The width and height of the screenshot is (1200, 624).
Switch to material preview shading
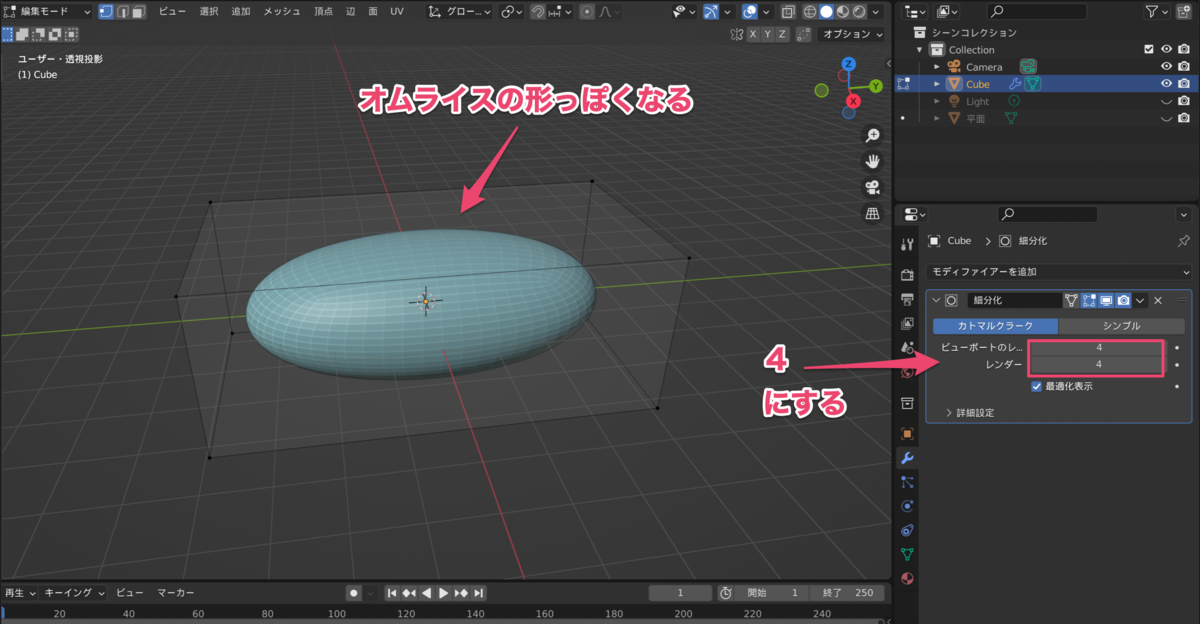tap(843, 12)
